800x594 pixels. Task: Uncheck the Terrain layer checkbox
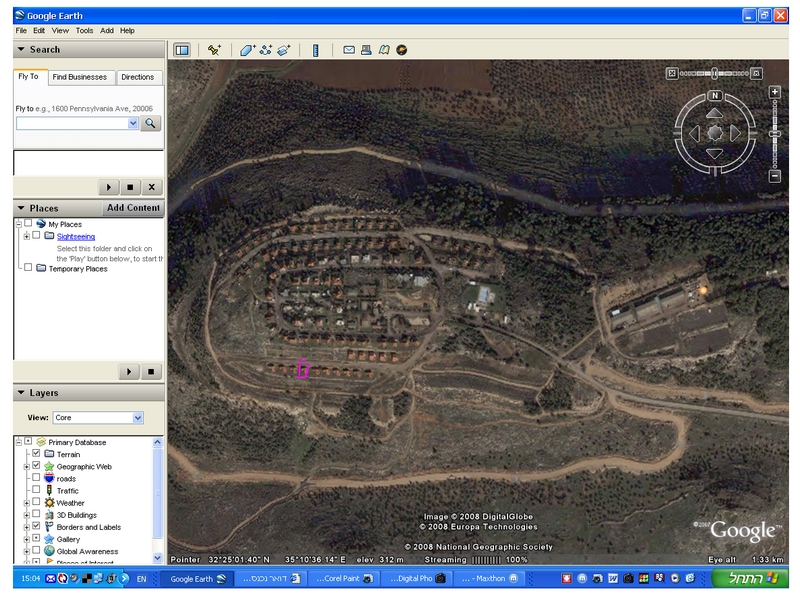click(x=36, y=453)
